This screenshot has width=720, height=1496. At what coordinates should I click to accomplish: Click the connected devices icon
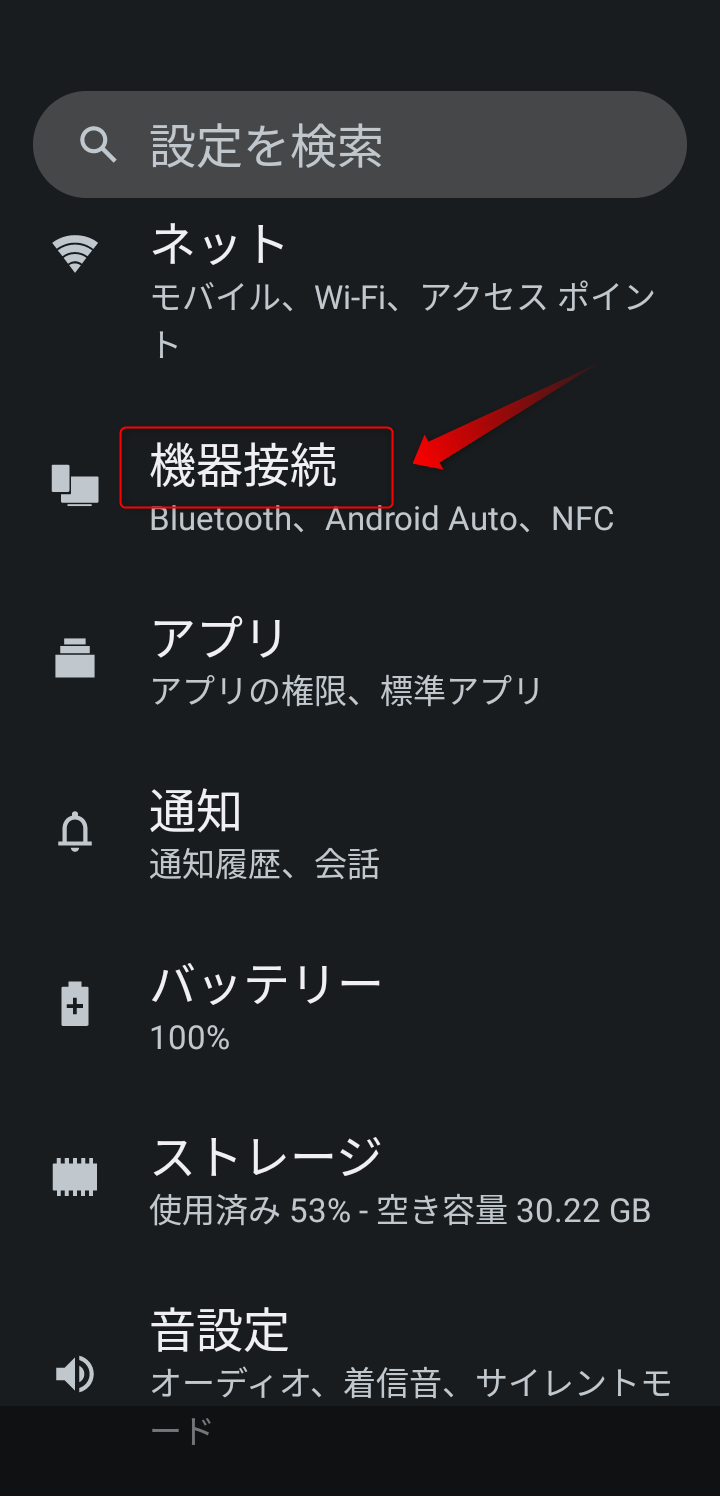[75, 485]
